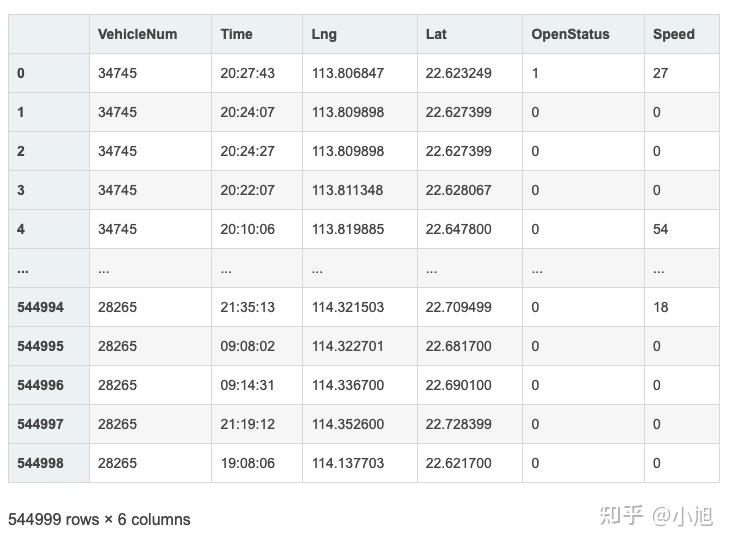This screenshot has width=732, height=546.
Task: Click row index 544998
Action: (40, 463)
